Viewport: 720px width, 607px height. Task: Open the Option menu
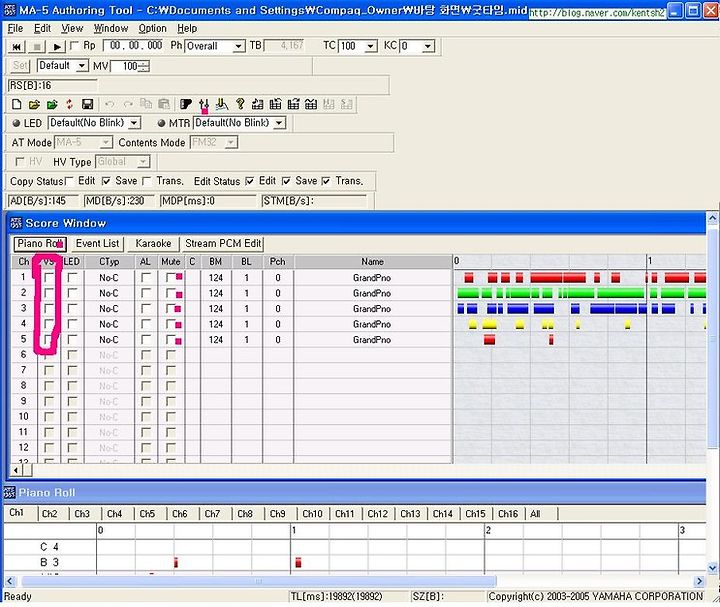pyautogui.click(x=152, y=28)
